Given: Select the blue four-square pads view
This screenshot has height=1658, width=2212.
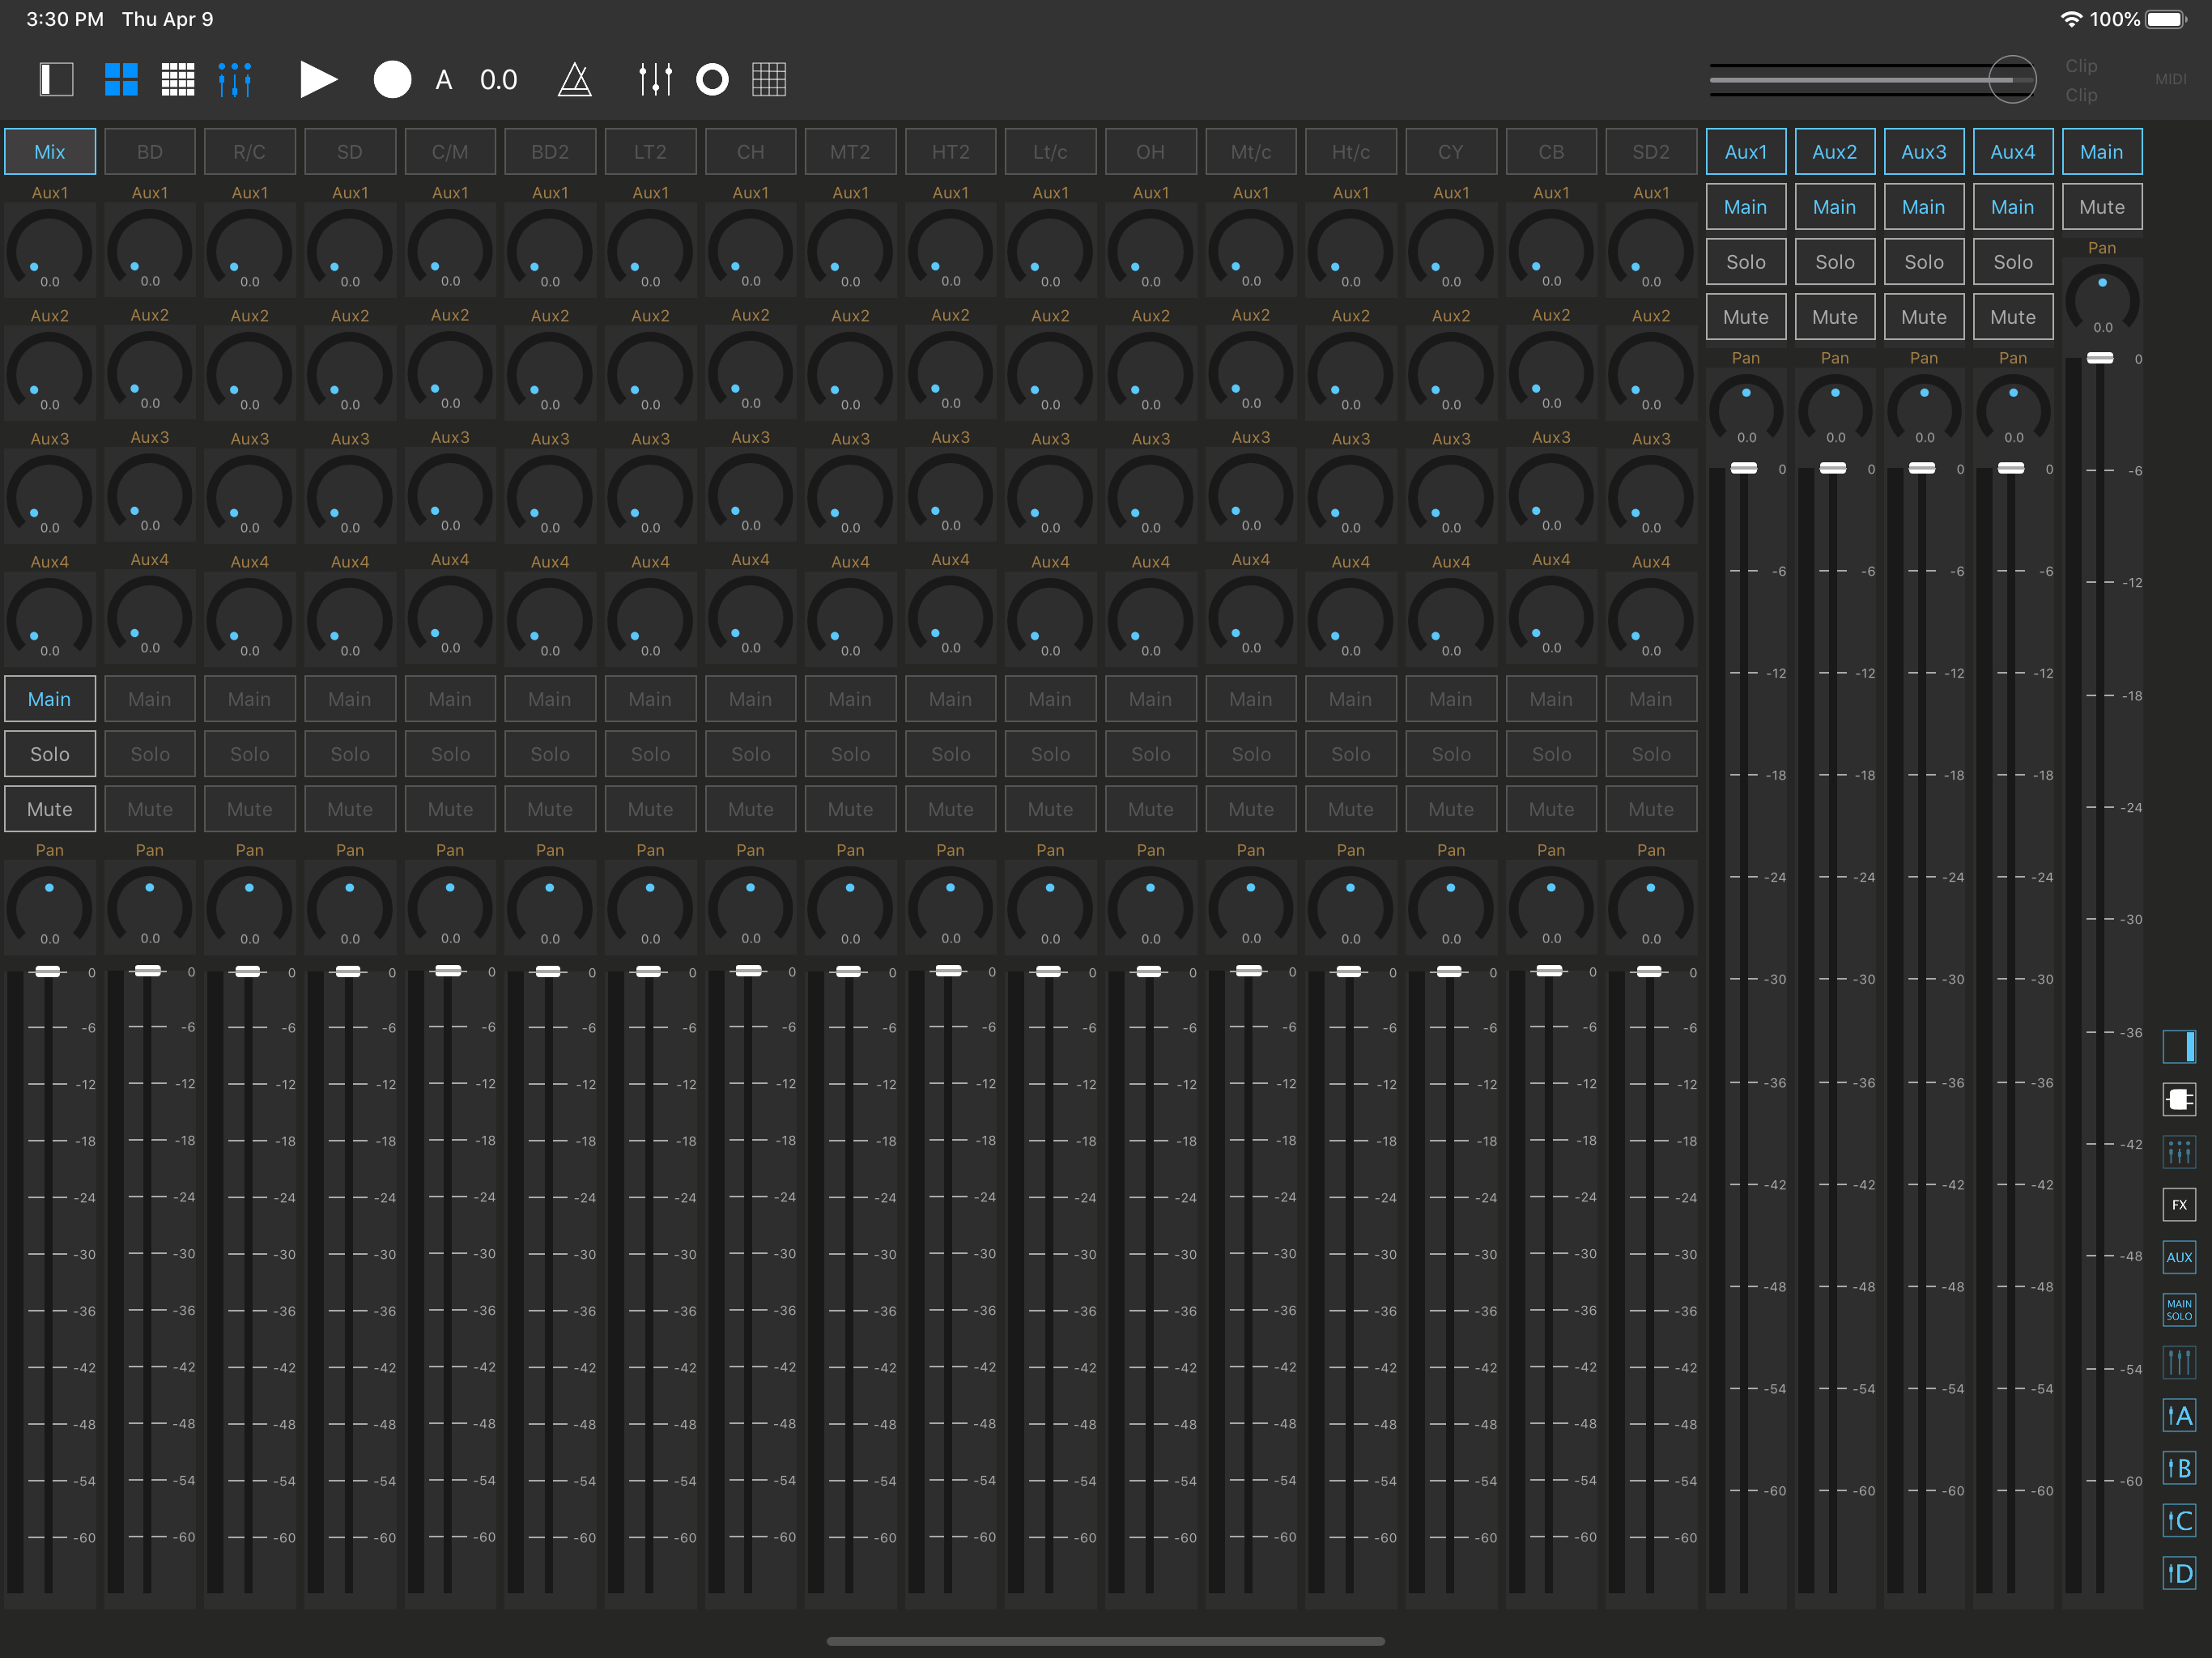Looking at the screenshot, I should [121, 79].
